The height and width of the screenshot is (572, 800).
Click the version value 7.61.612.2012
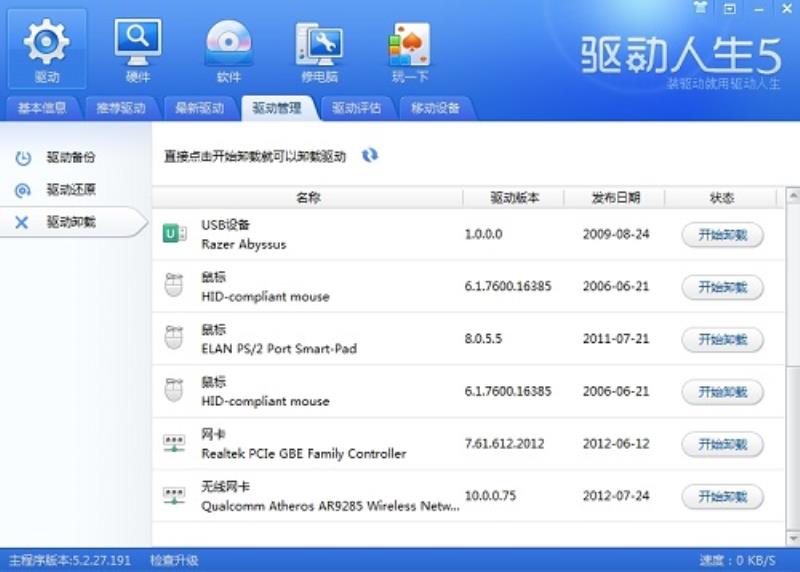(504, 443)
